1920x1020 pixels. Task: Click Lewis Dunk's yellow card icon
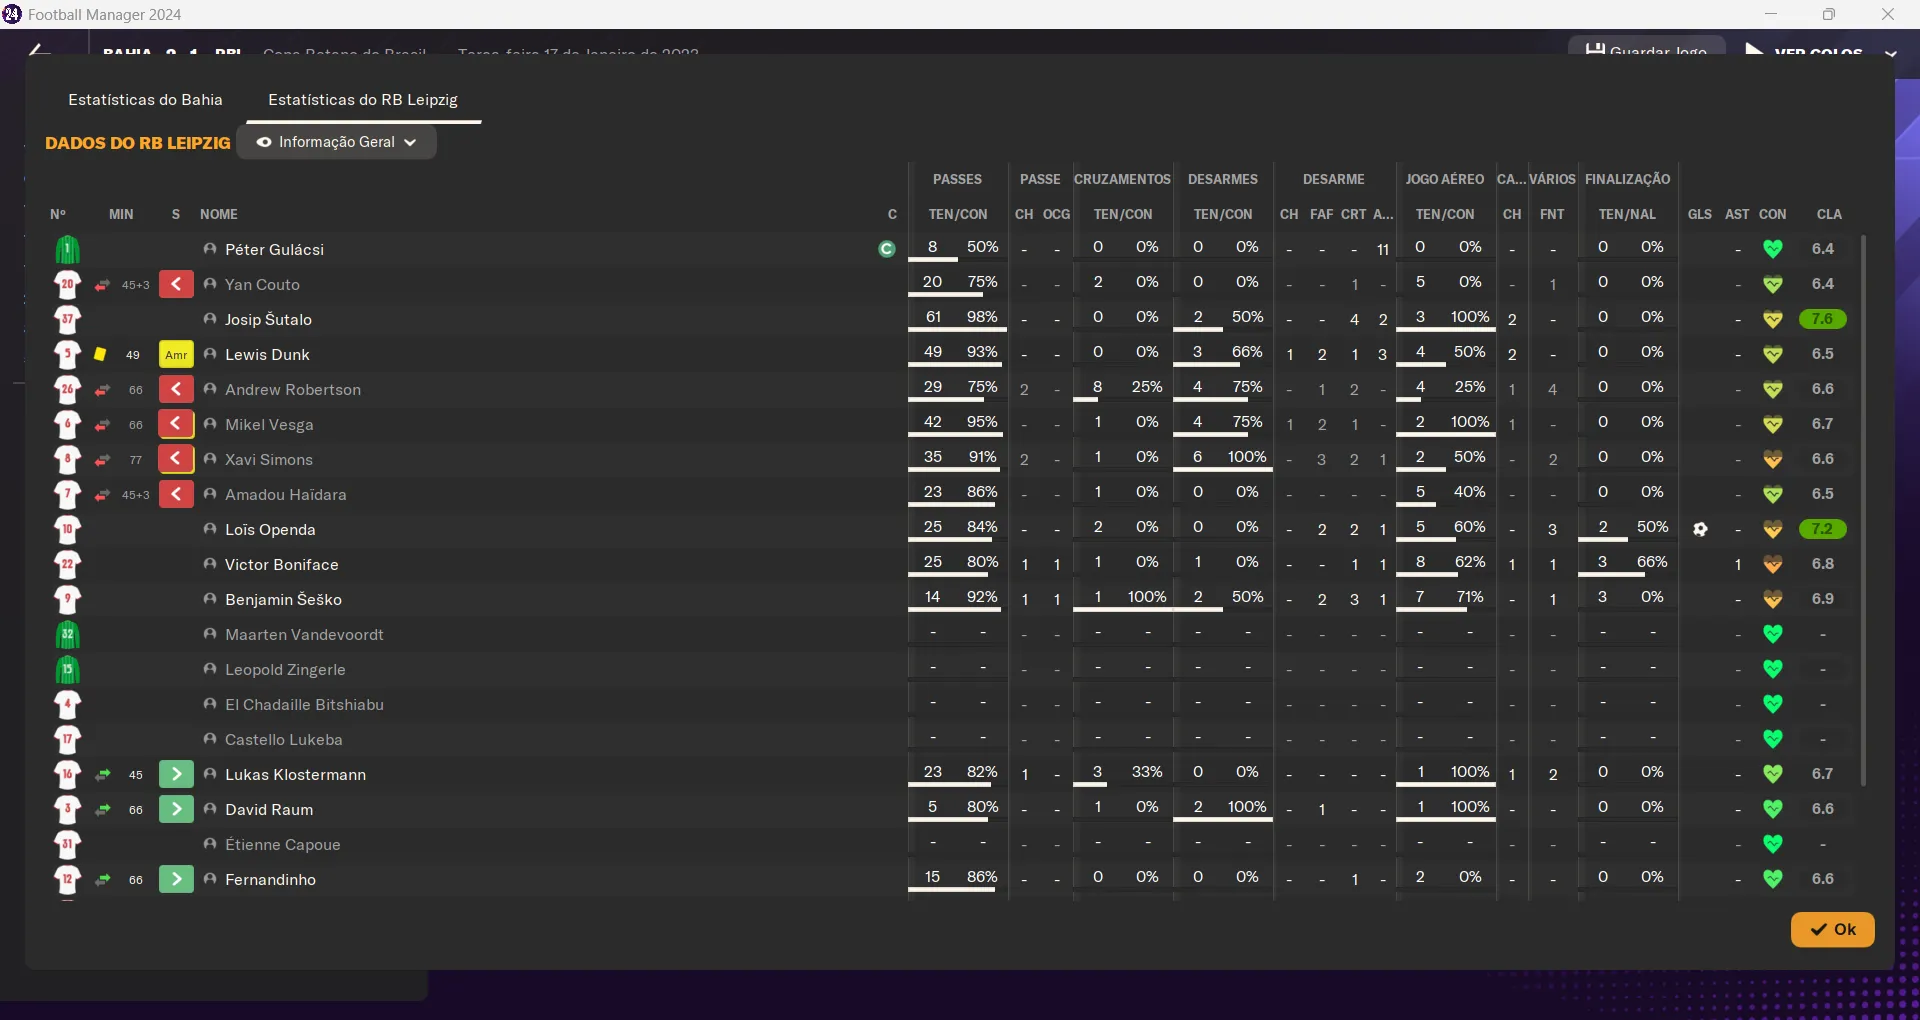pos(100,354)
